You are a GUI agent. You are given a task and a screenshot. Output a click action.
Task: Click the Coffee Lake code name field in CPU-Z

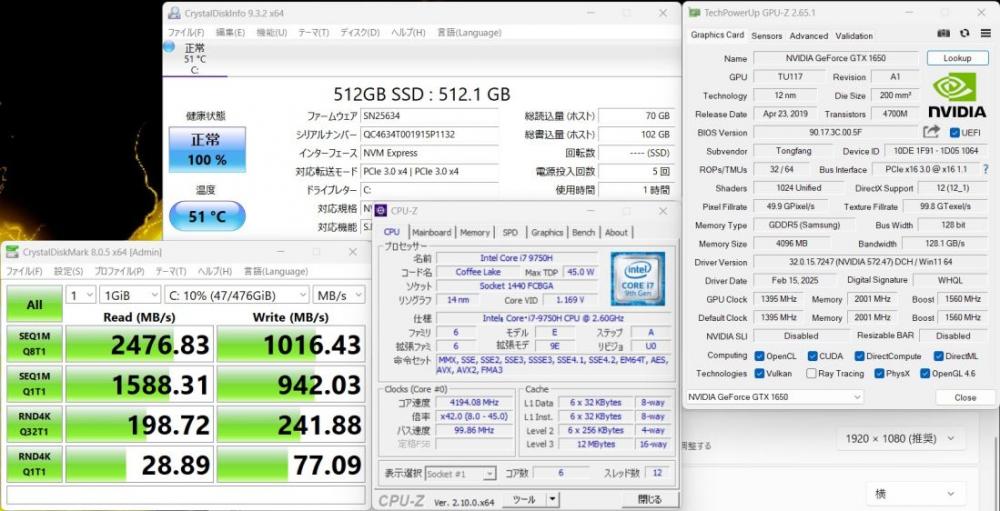click(478, 272)
